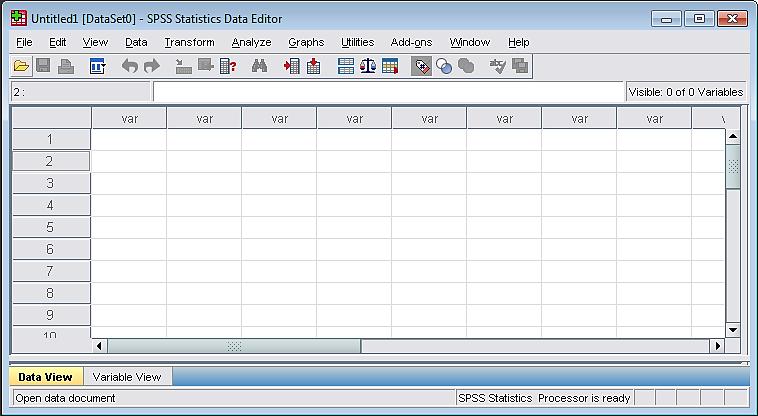Click the Print icon
The width and height of the screenshot is (758, 416).
tap(66, 66)
